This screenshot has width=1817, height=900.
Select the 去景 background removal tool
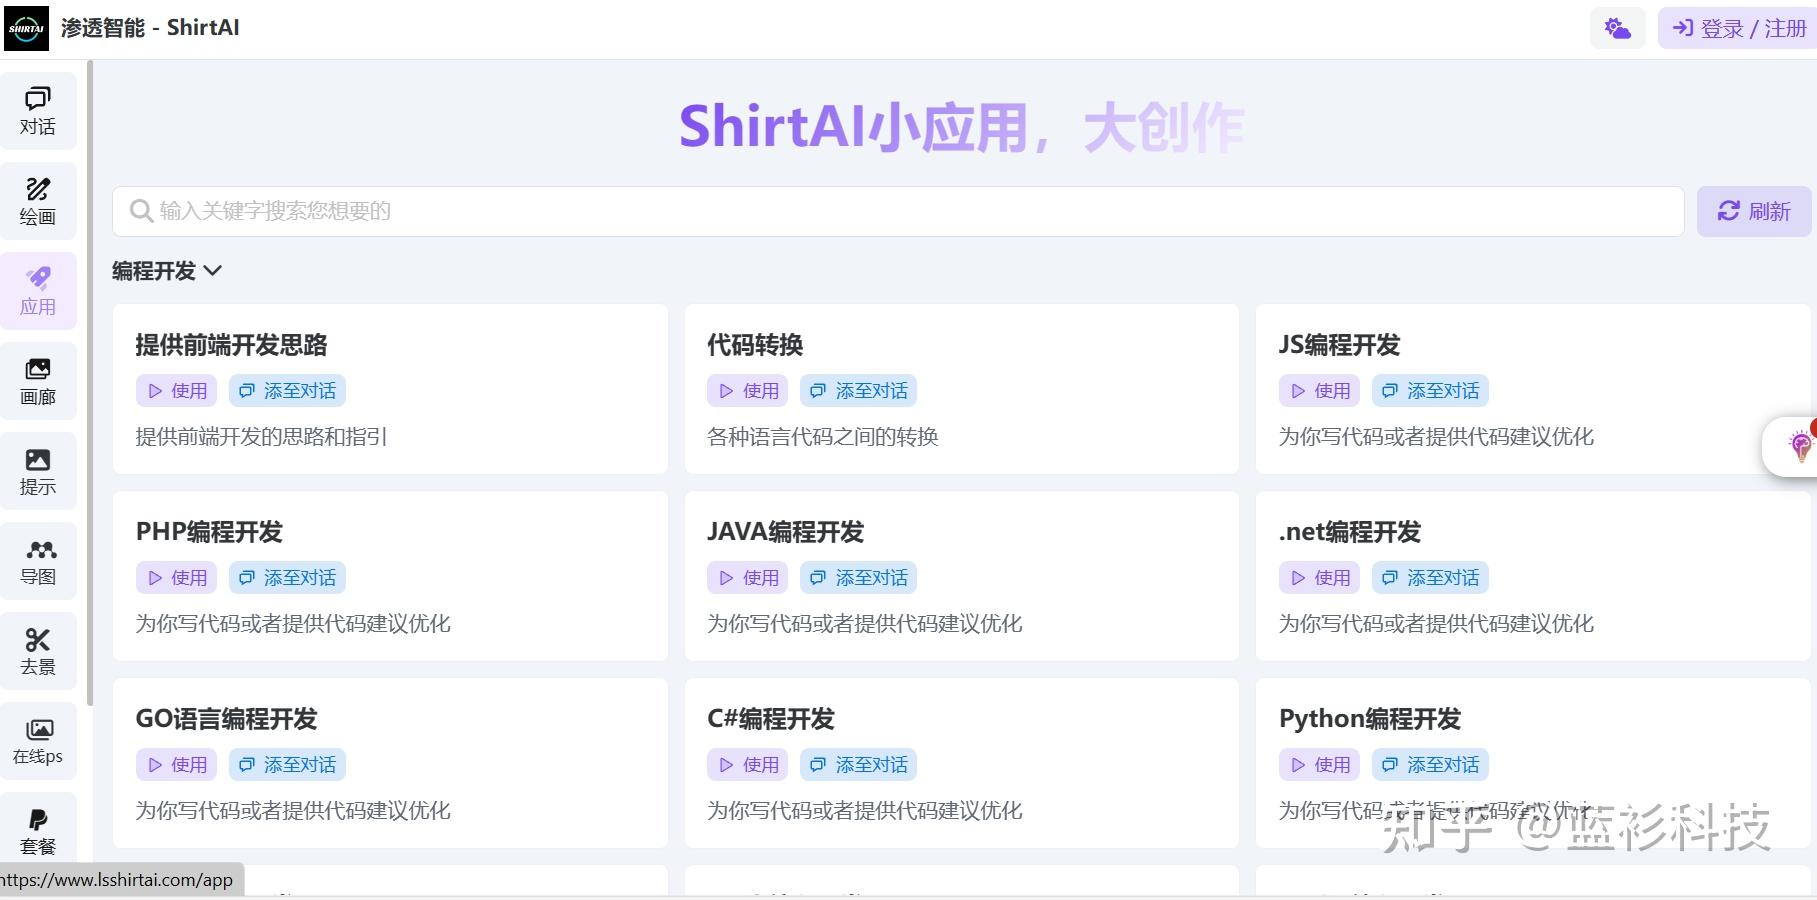(x=38, y=650)
